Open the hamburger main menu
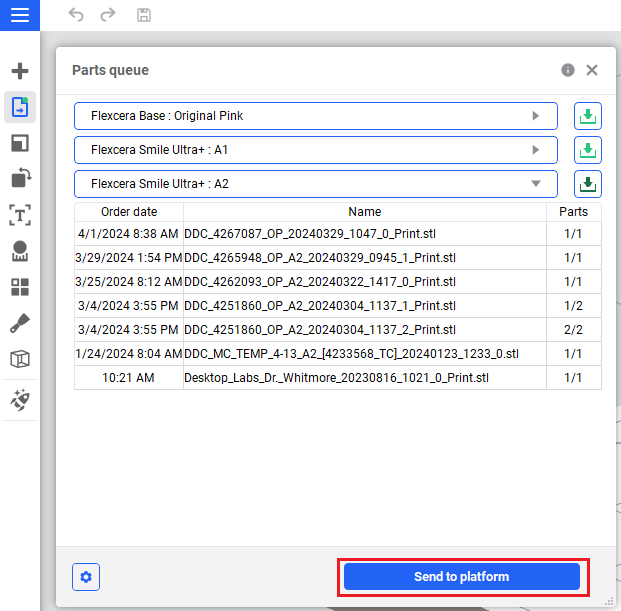This screenshot has width=621, height=611. 20,15
